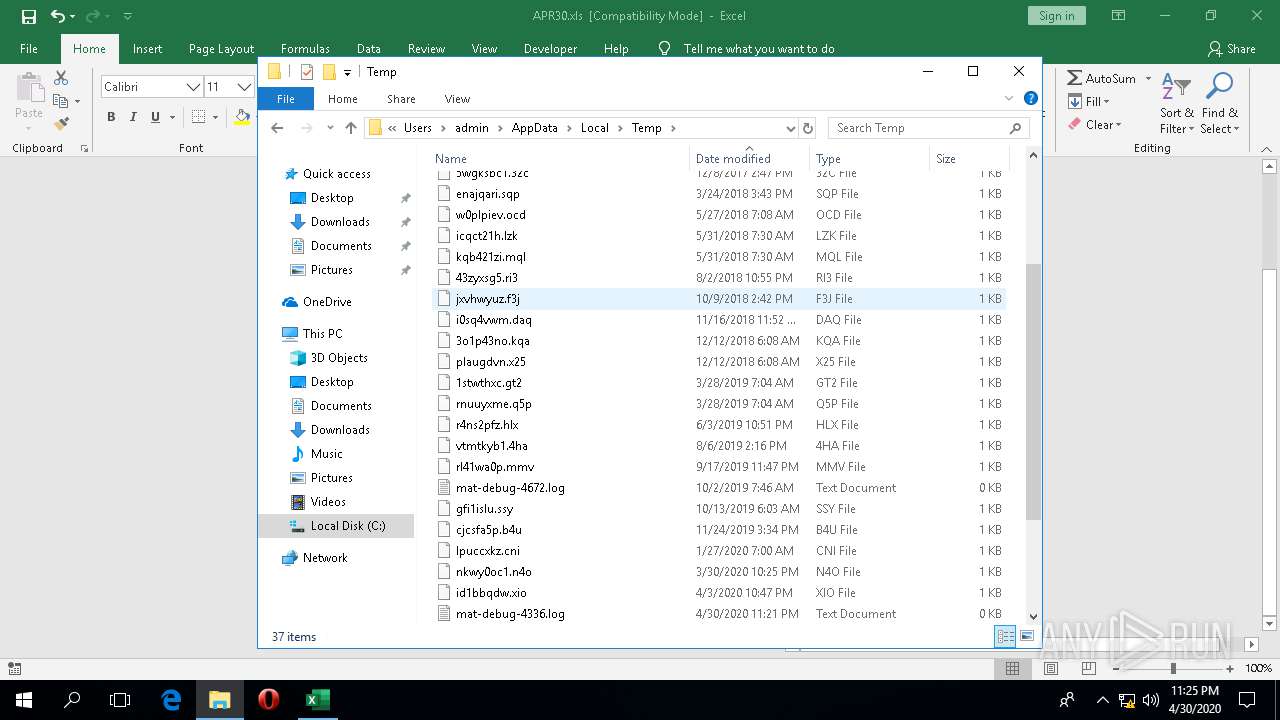Image resolution: width=1280 pixels, height=720 pixels.
Task: Click the Fill Color bucket icon
Action: point(242,117)
